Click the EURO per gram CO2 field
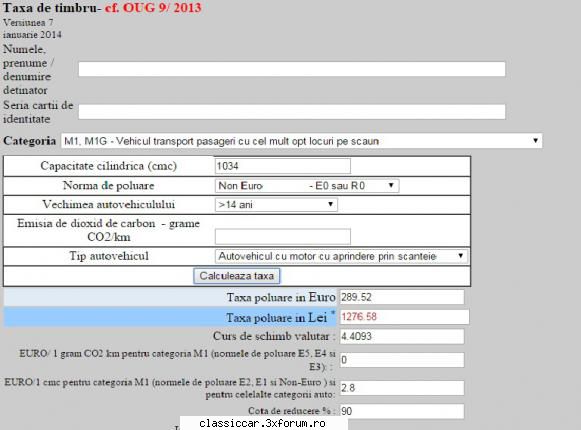The width and height of the screenshot is (581, 430). click(x=402, y=360)
